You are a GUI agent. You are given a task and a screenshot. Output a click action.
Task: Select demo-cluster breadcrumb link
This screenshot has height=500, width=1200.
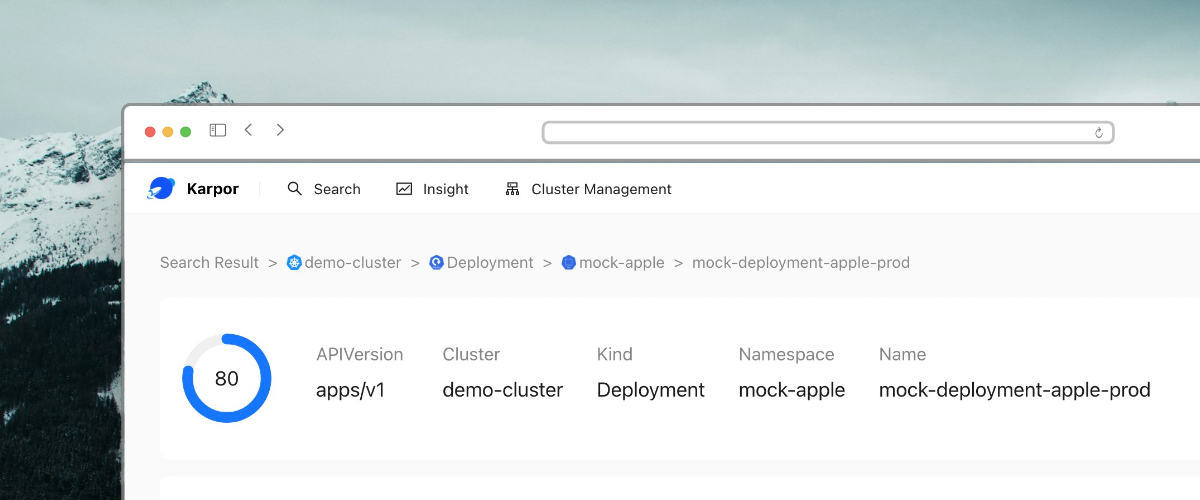click(x=352, y=263)
